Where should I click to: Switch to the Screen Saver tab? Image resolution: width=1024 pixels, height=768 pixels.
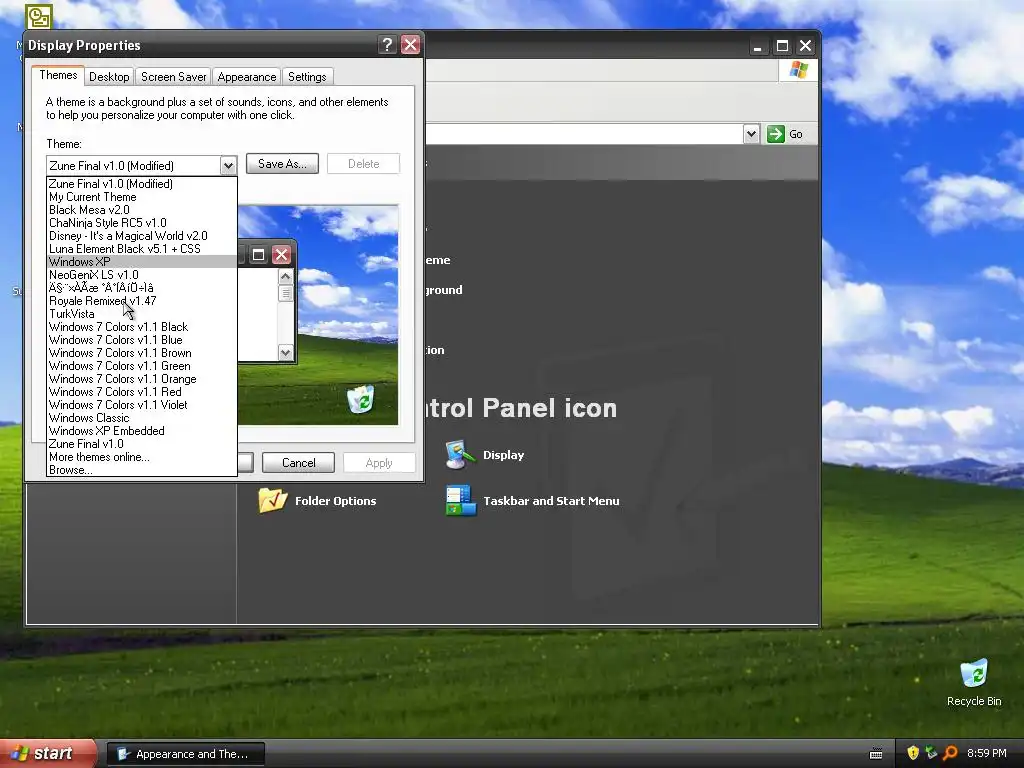[173, 77]
